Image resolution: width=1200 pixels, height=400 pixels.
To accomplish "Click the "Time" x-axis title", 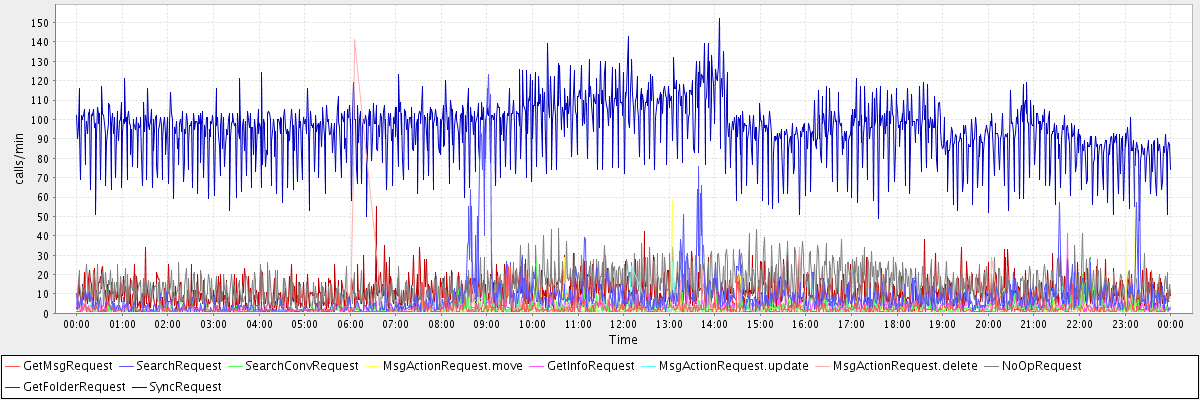I will tap(623, 340).
